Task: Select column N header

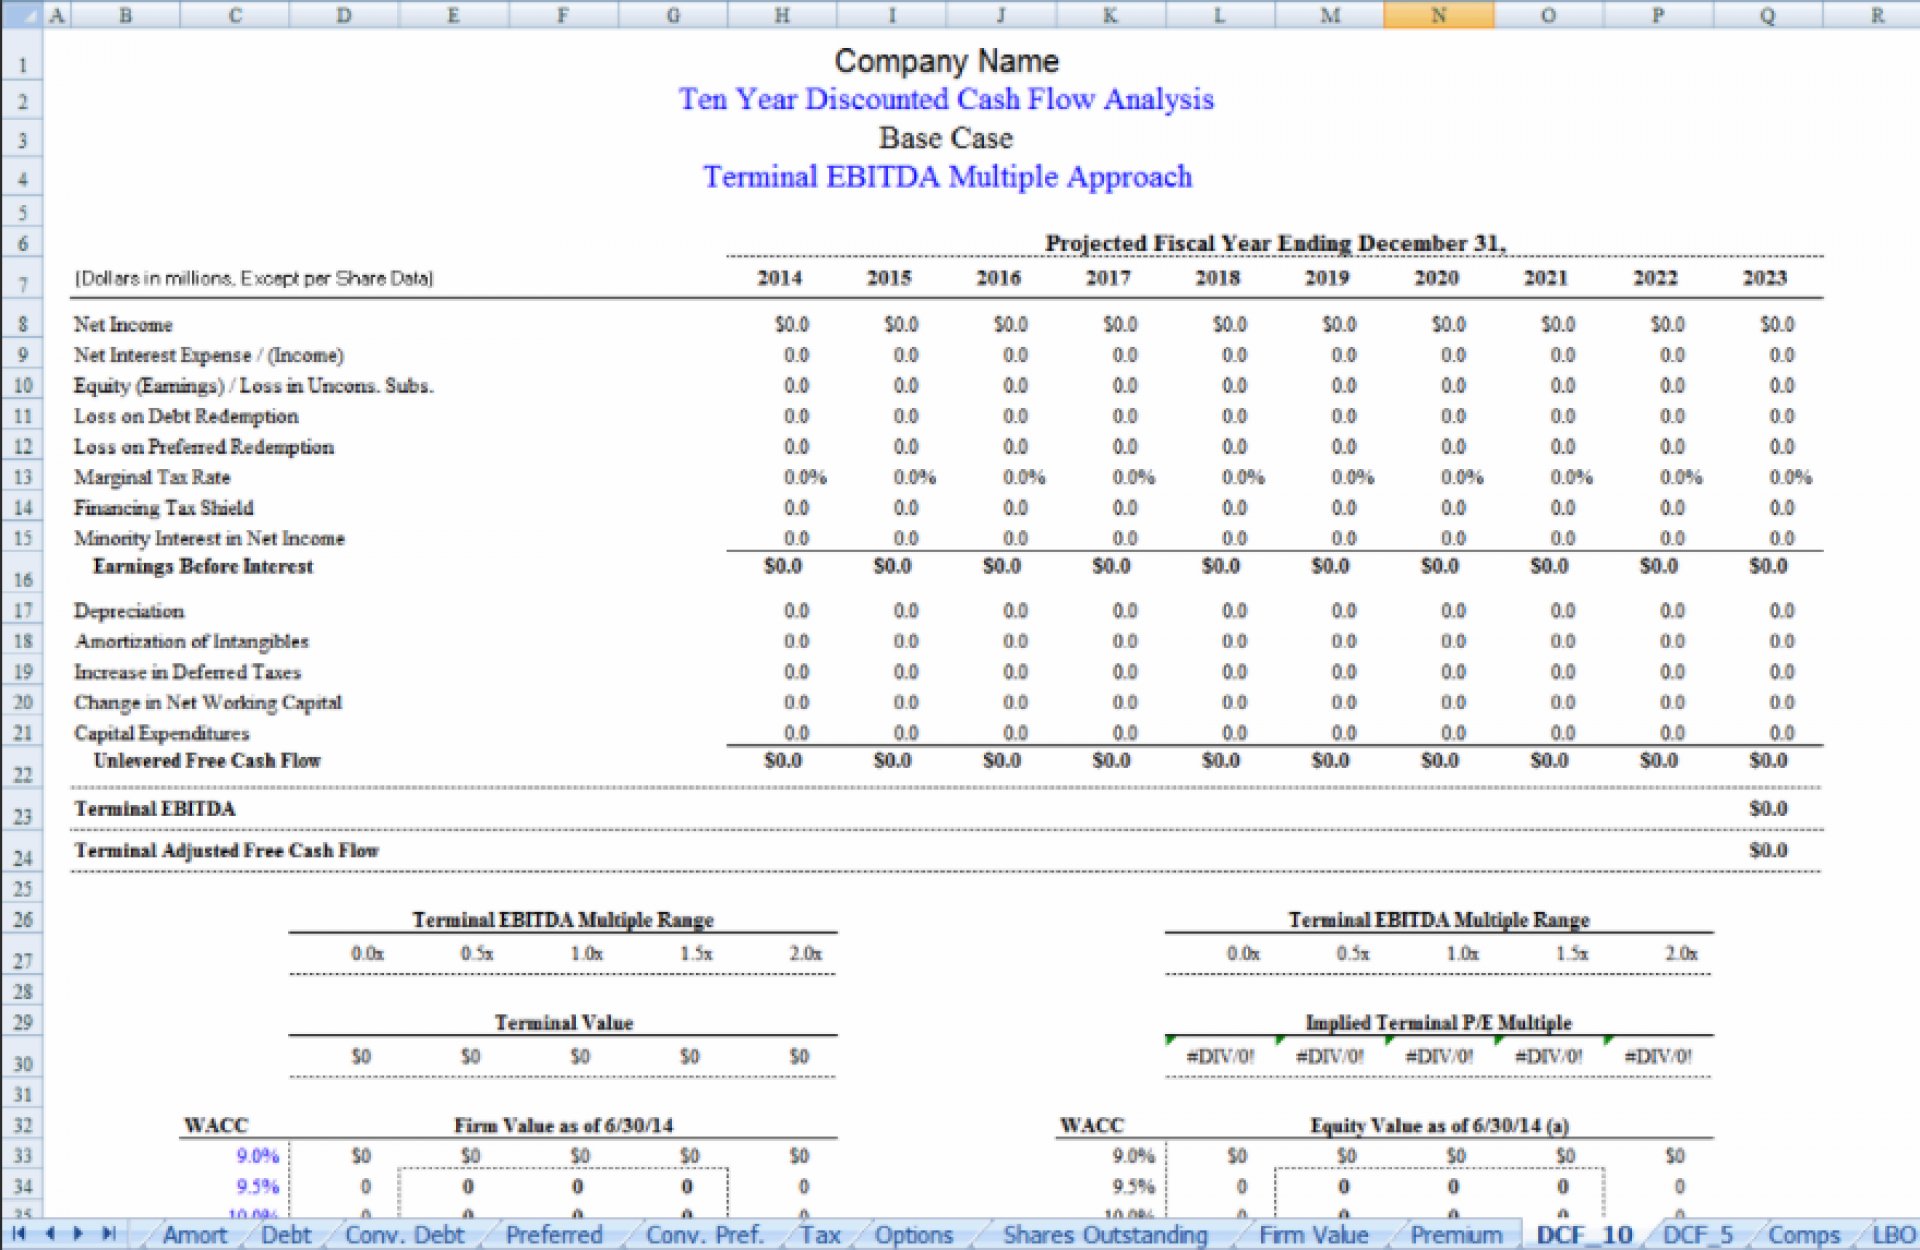Action: [1438, 14]
